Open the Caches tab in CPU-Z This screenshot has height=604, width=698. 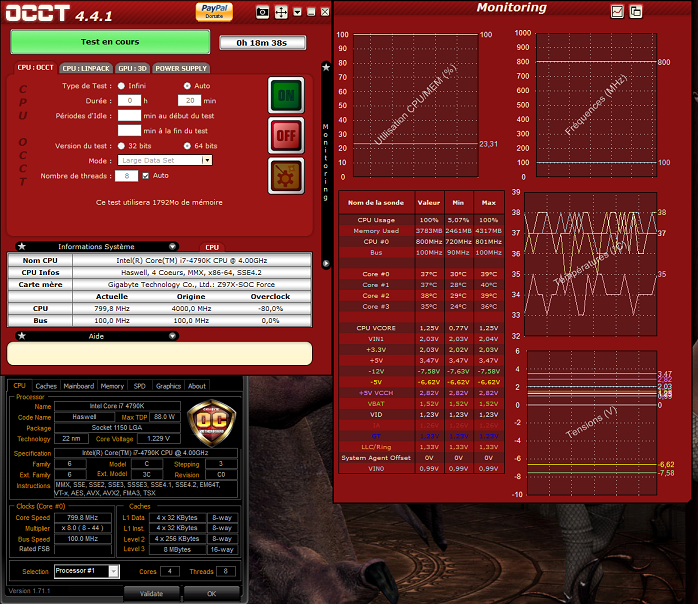[x=46, y=386]
